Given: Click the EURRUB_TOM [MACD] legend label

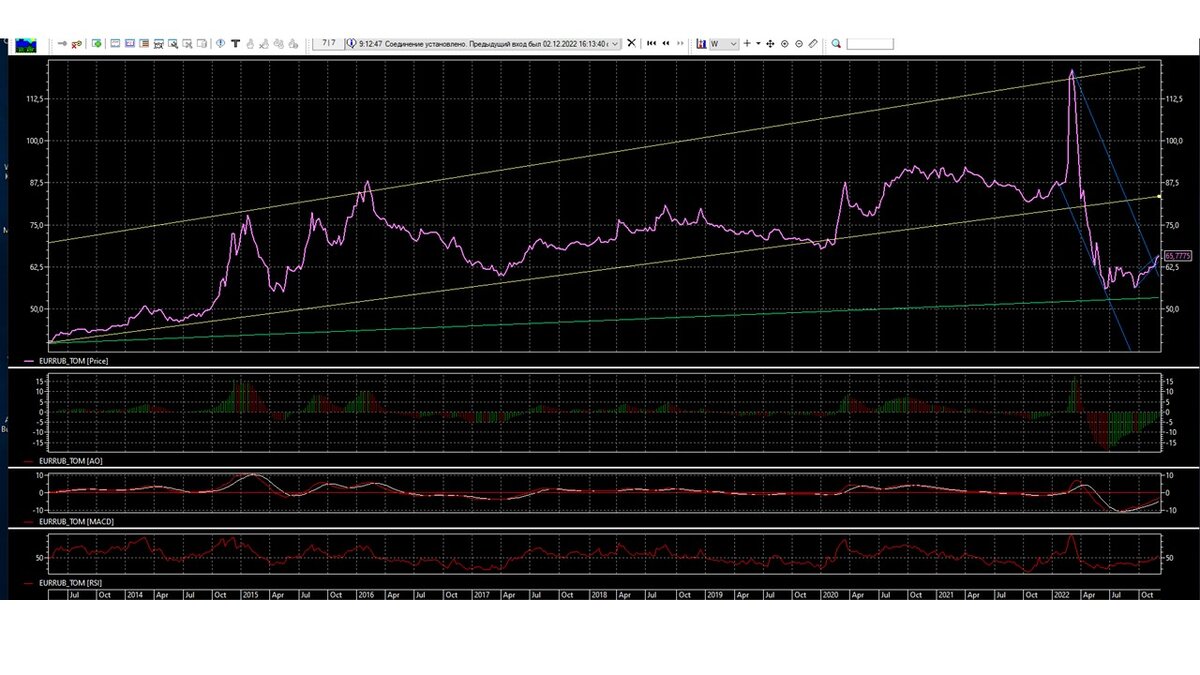Looking at the screenshot, I should pyautogui.click(x=75, y=522).
